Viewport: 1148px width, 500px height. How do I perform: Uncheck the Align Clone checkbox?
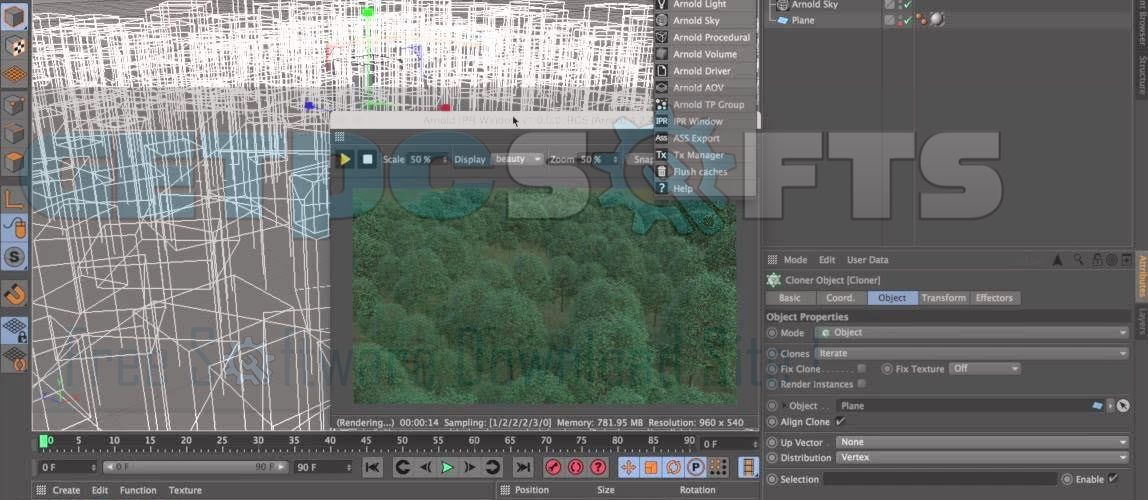[x=840, y=422]
